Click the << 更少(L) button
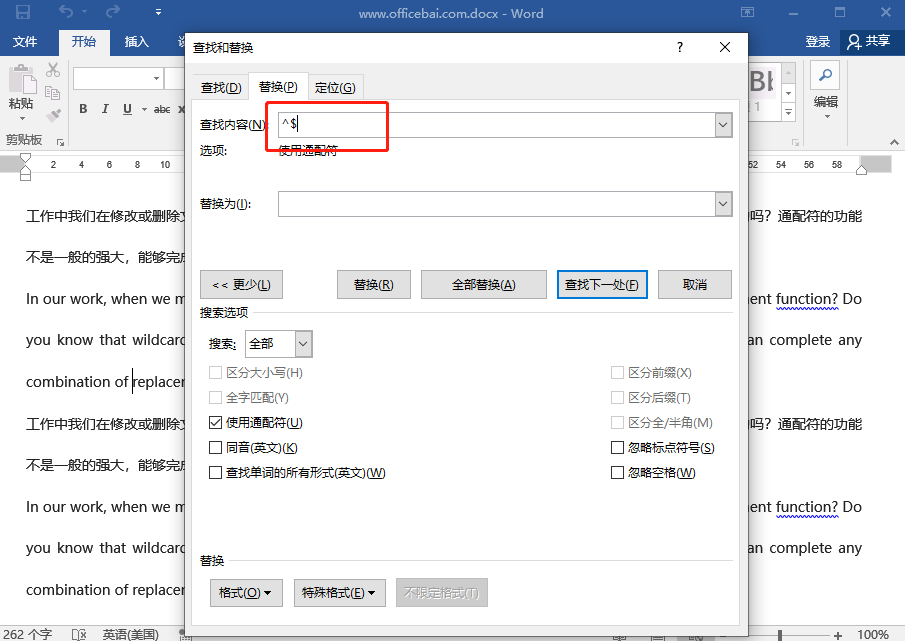This screenshot has height=641, width=905. pos(241,284)
